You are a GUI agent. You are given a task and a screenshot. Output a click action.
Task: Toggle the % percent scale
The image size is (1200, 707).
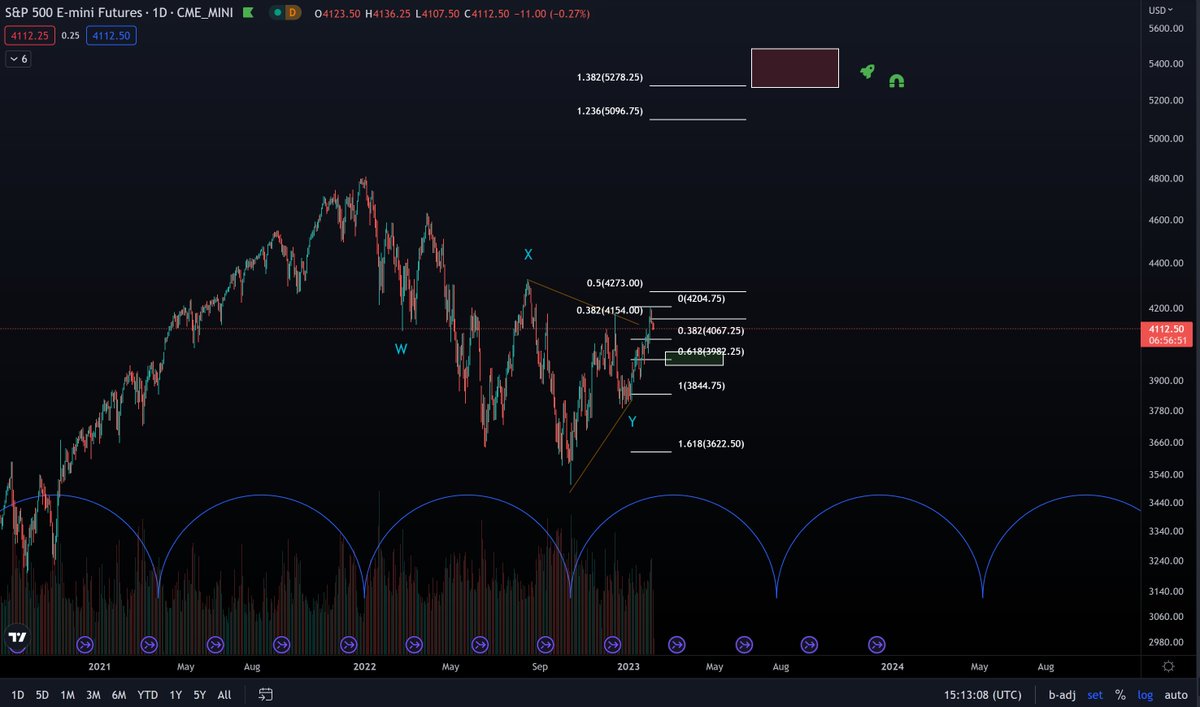pyautogui.click(x=1120, y=694)
